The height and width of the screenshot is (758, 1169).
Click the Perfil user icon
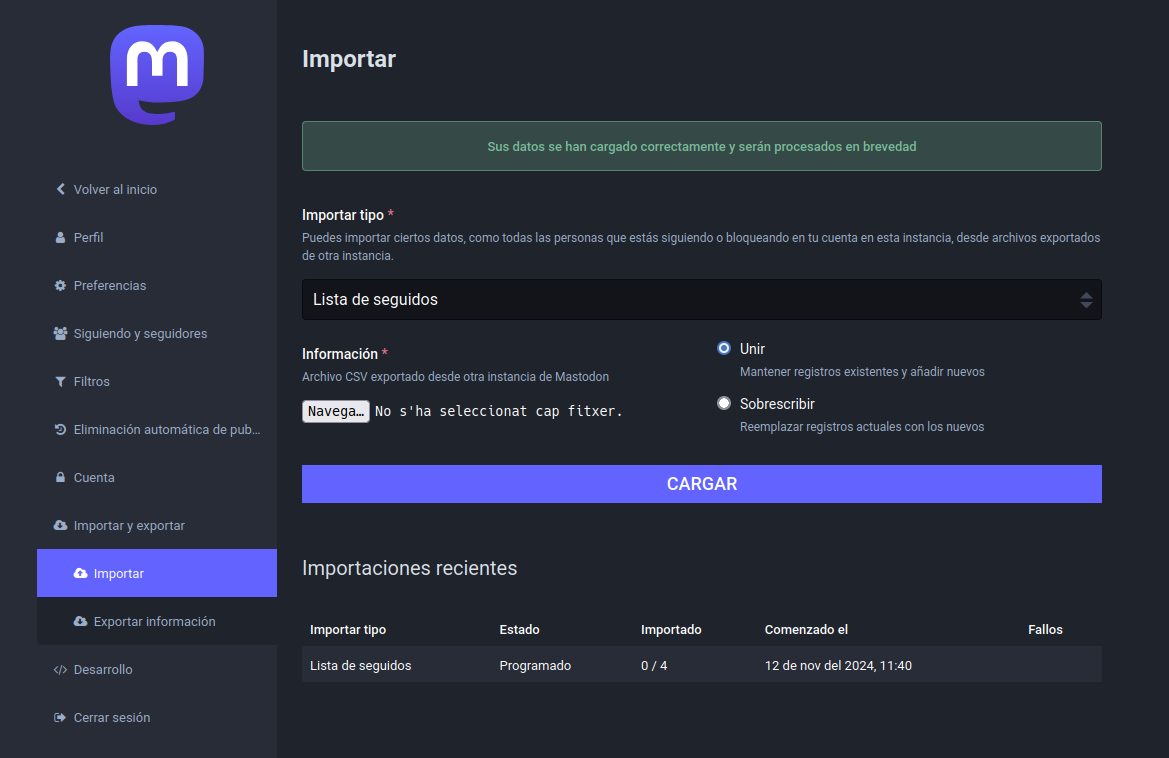[x=60, y=237]
